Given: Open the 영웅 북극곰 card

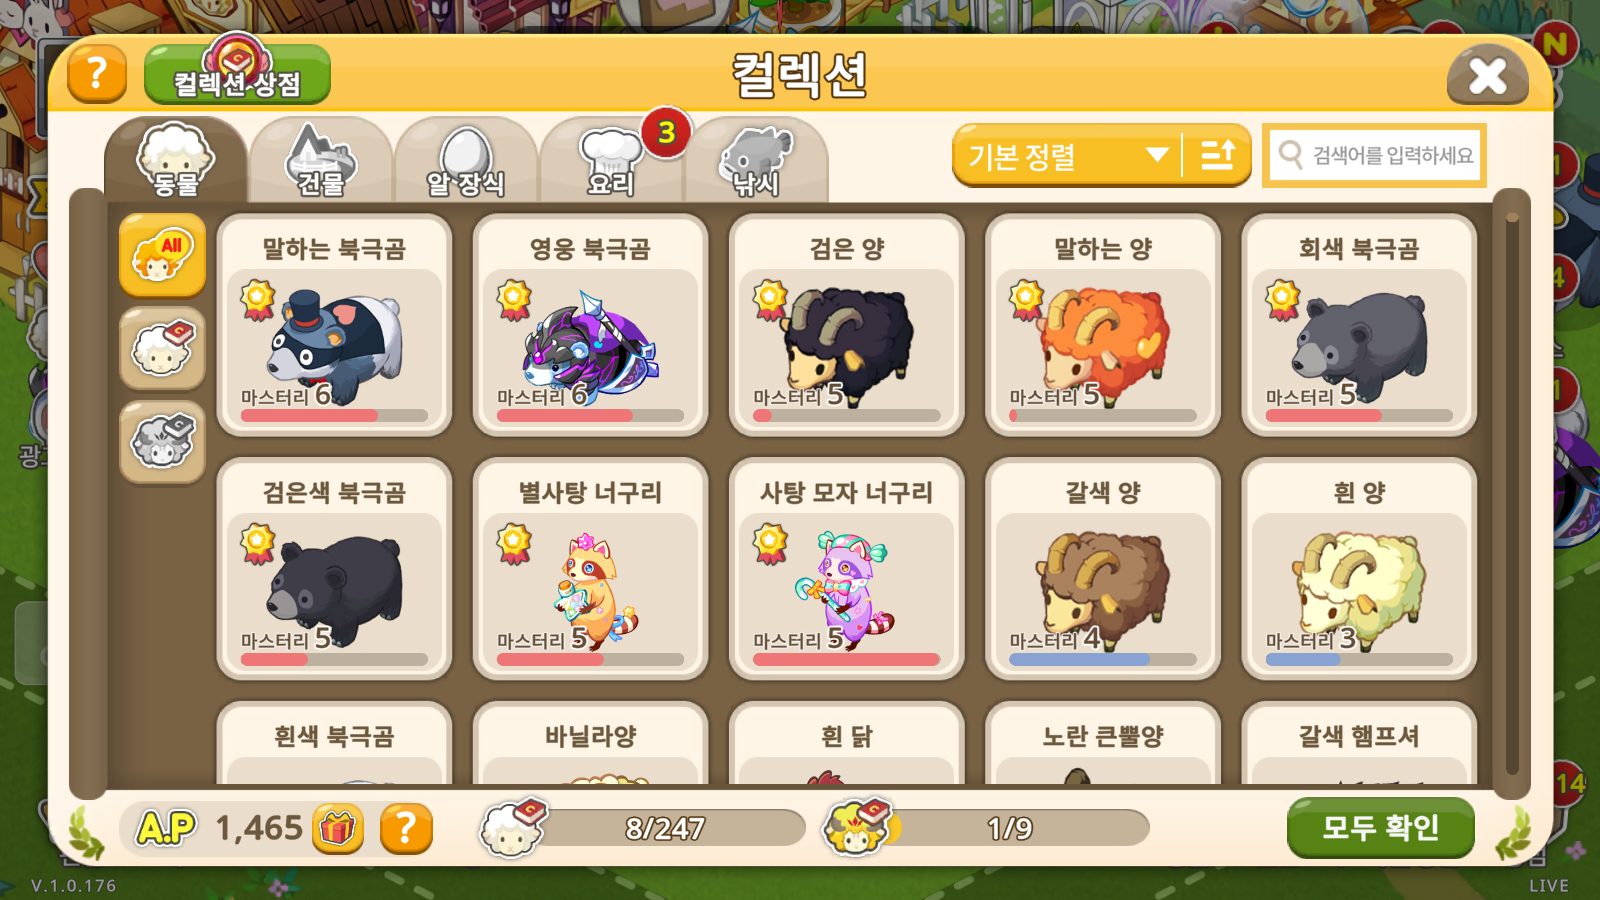Looking at the screenshot, I should tap(590, 325).
